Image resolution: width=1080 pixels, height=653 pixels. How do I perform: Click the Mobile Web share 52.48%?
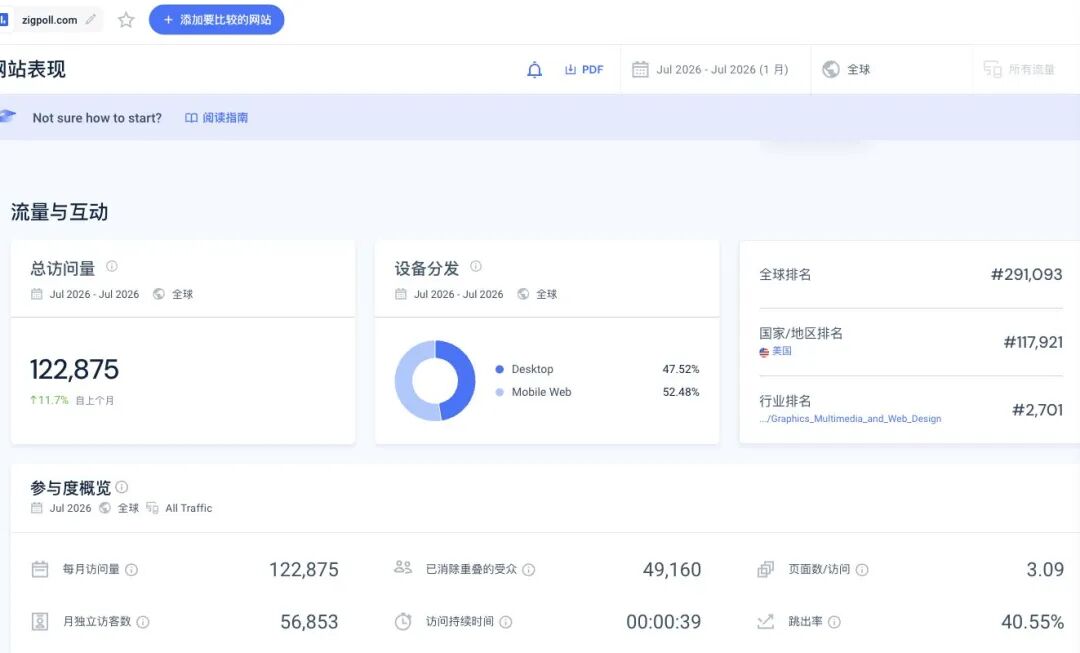pos(681,392)
